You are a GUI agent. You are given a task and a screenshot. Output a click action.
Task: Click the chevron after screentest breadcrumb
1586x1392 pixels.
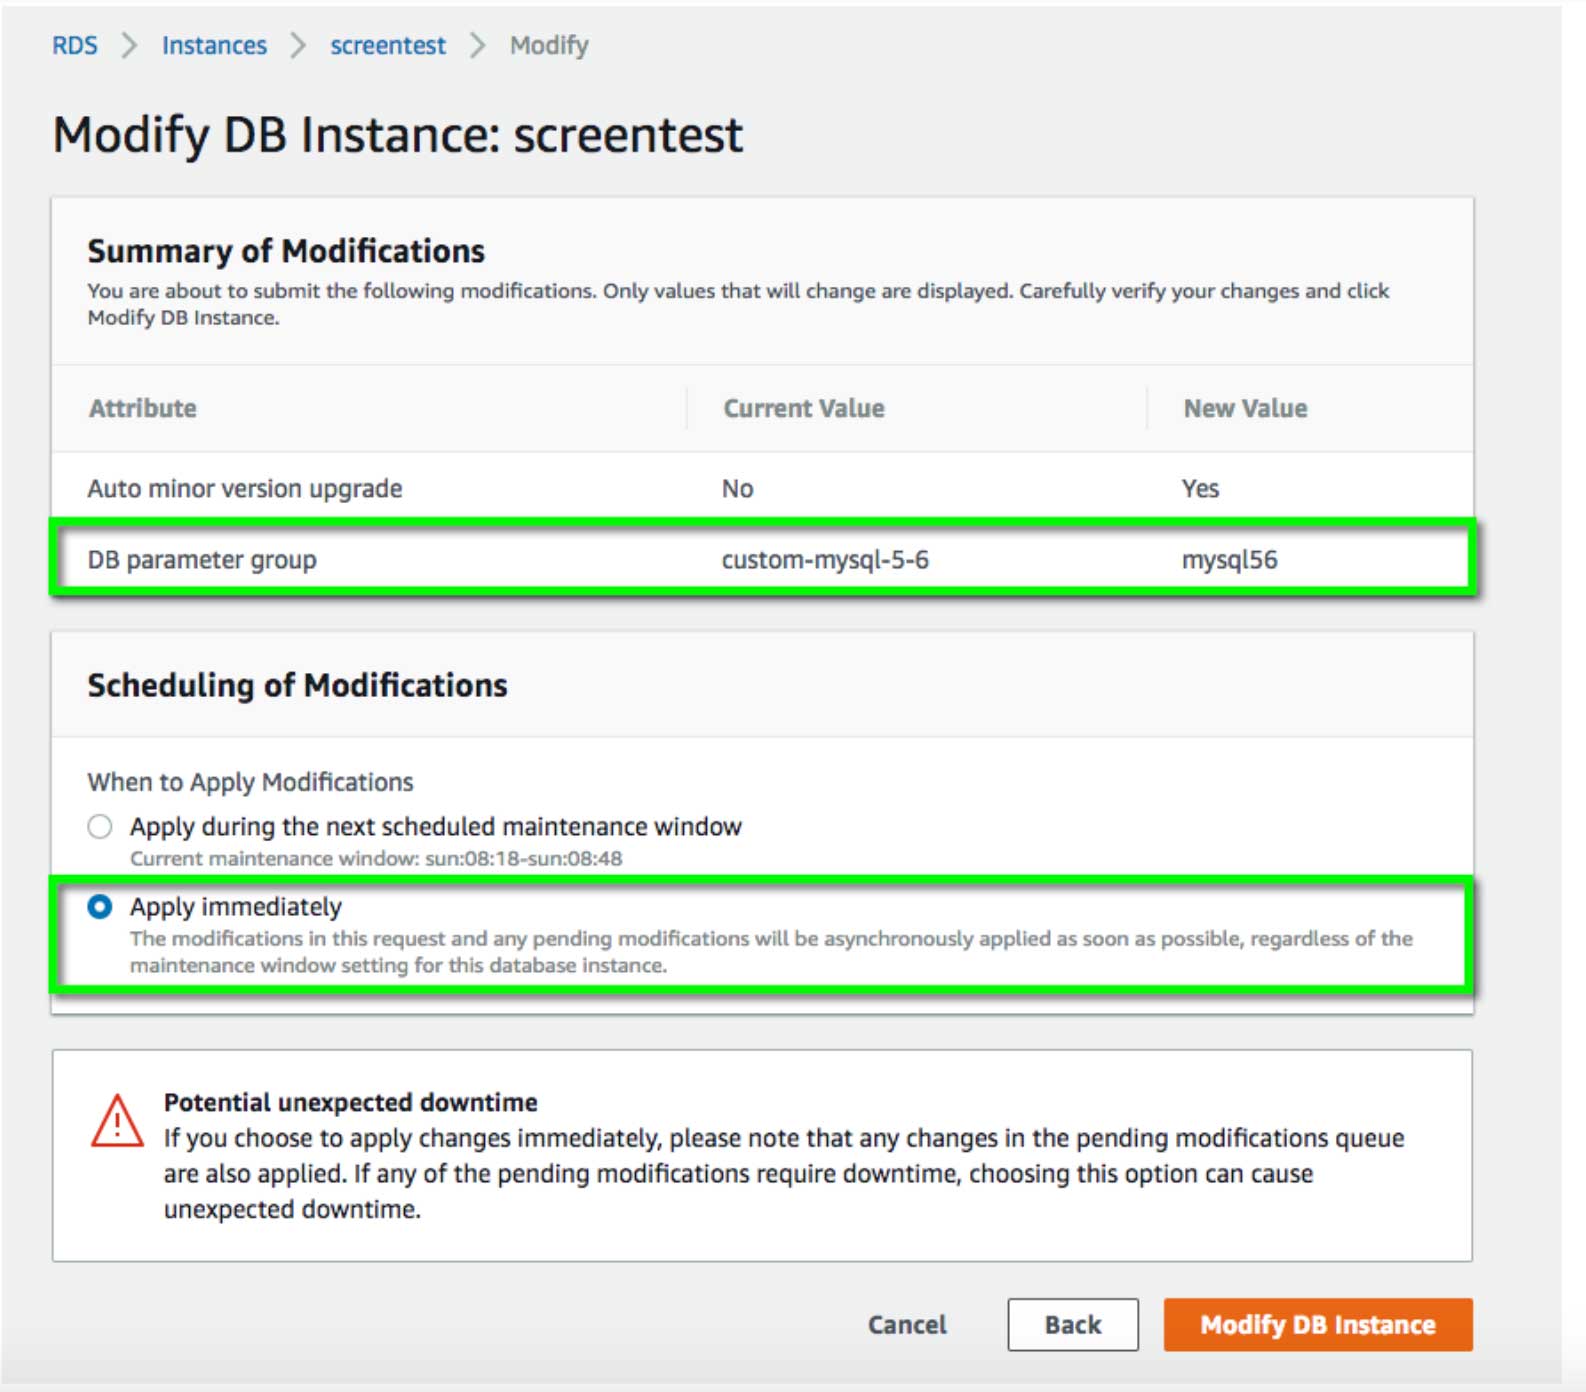(478, 45)
